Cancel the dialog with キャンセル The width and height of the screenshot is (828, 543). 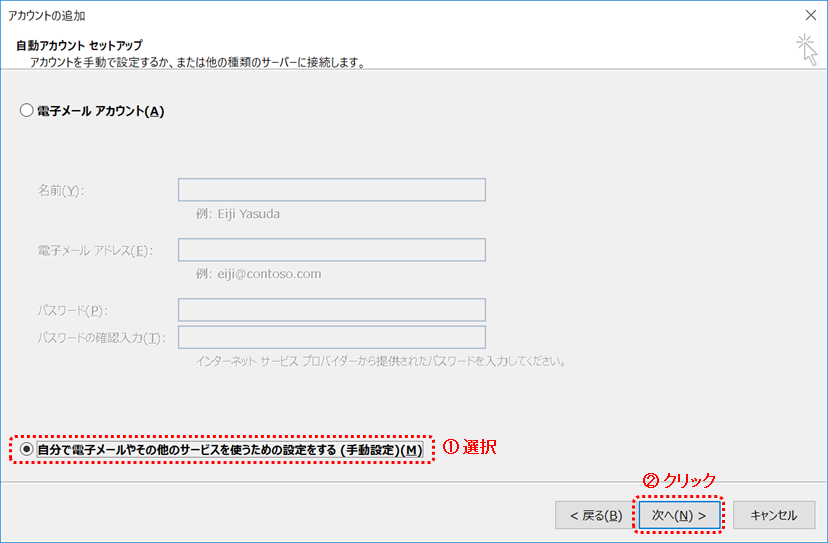pyautogui.click(x=774, y=515)
